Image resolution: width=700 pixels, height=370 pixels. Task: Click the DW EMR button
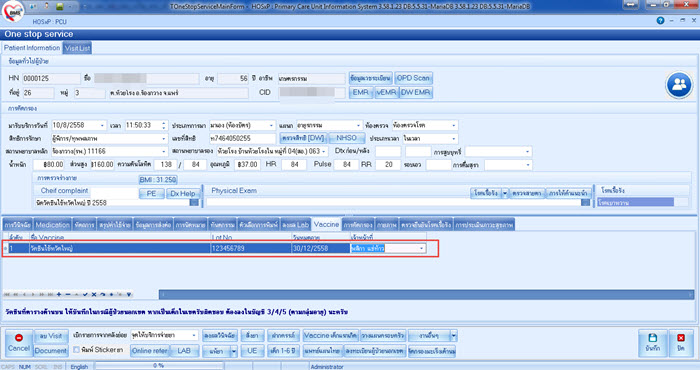tap(415, 92)
